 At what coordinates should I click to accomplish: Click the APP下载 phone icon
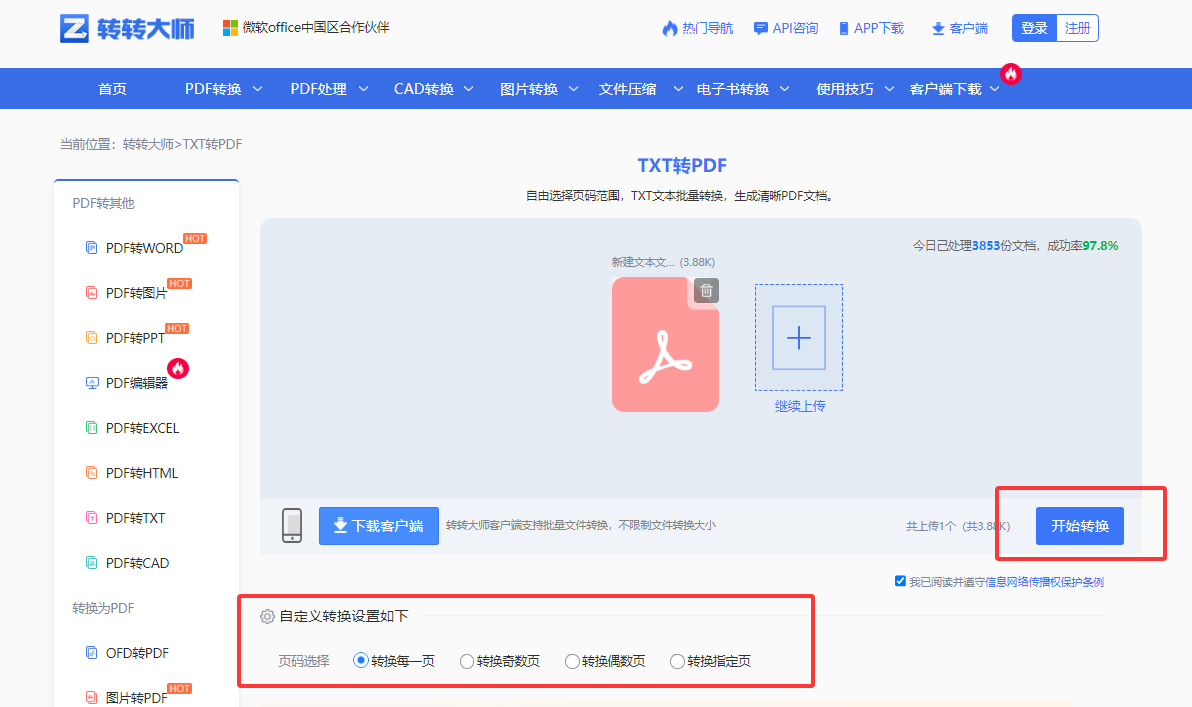tap(844, 29)
